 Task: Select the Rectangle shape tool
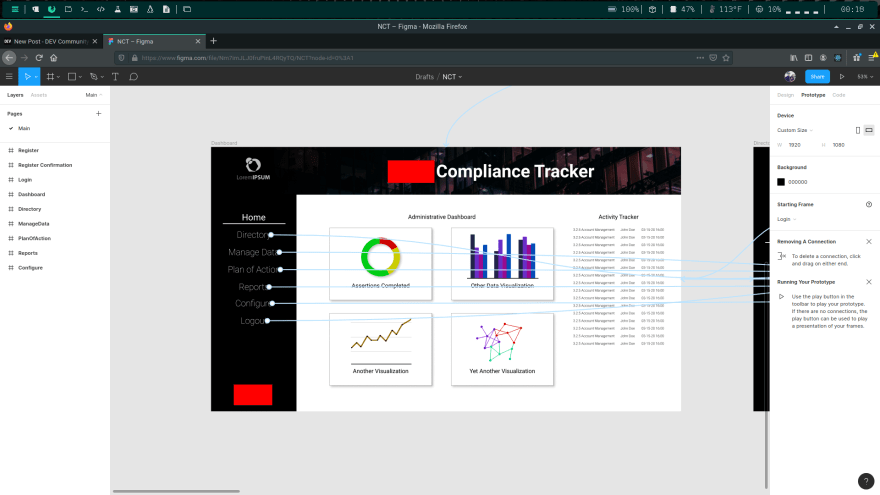[x=72, y=76]
